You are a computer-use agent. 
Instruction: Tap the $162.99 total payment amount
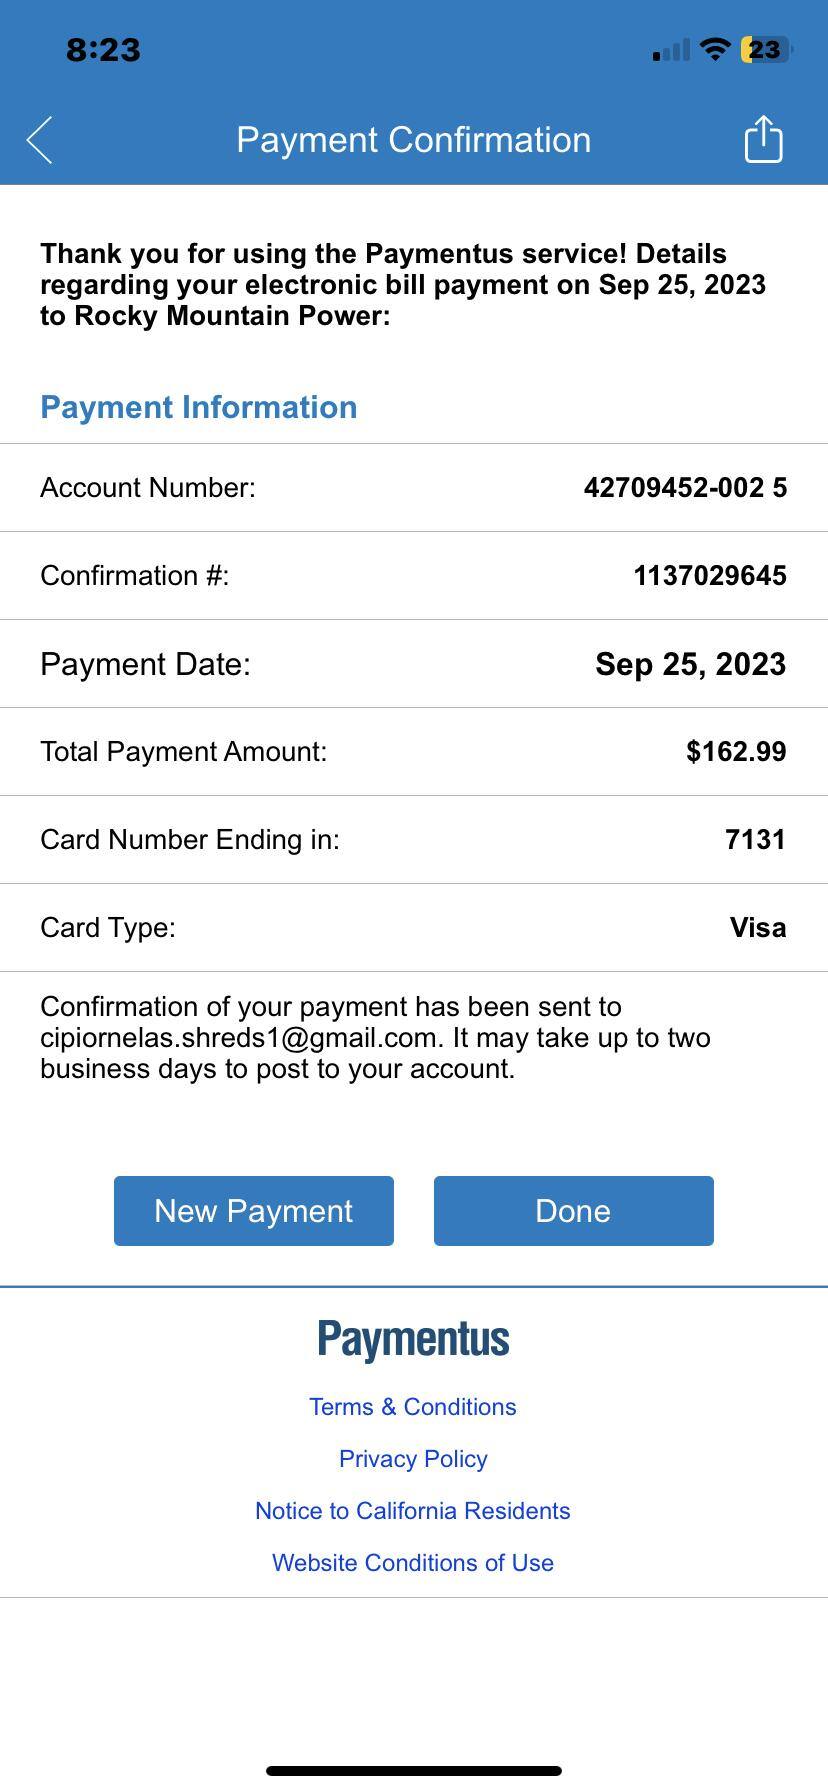click(736, 752)
